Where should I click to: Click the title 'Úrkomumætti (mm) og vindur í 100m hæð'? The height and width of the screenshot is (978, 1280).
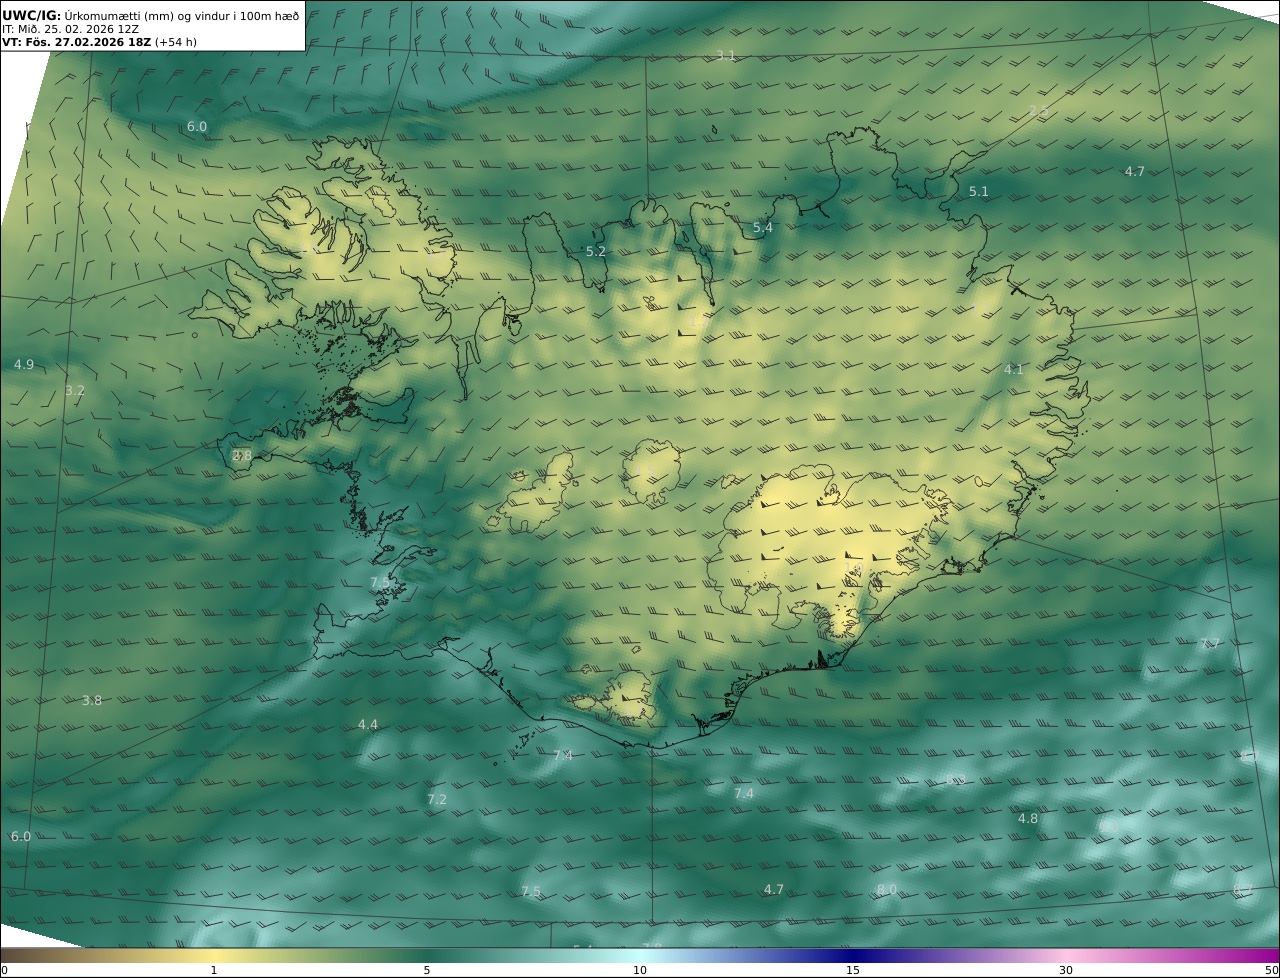(x=182, y=15)
